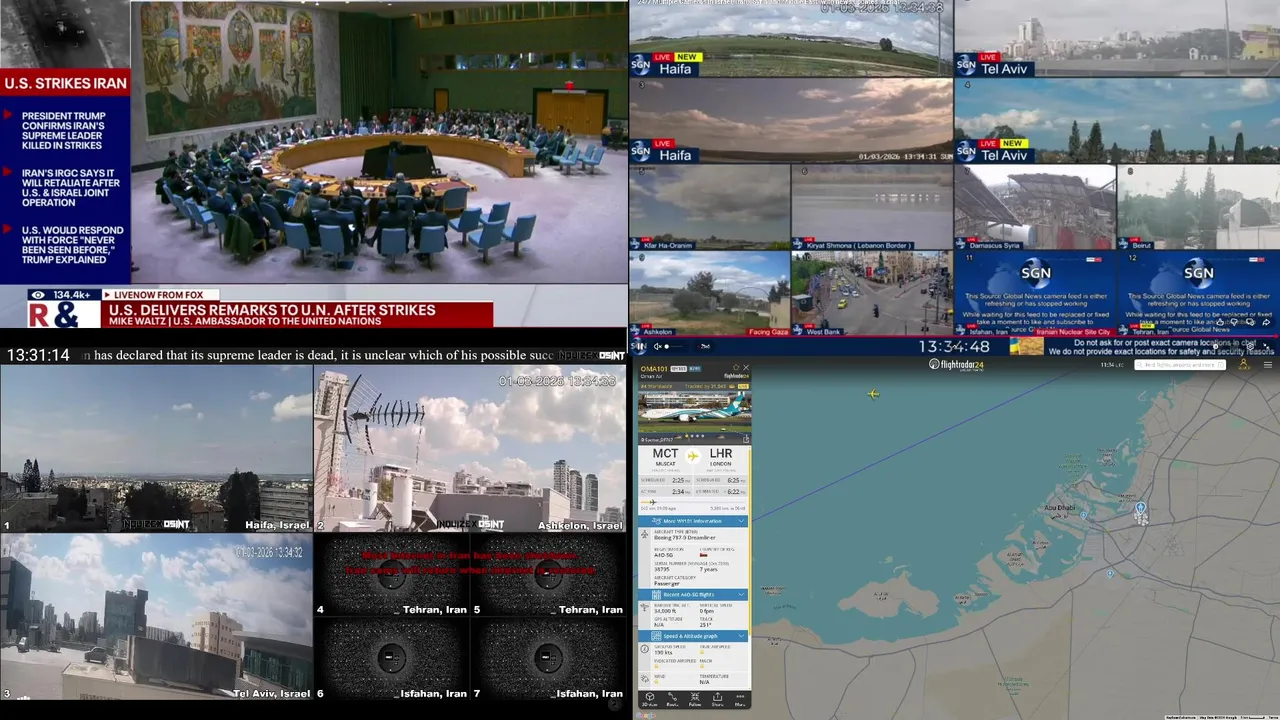The image size is (1280, 720).
Task: Click the Haifa, Israel camera feed
Action: [x=156, y=448]
